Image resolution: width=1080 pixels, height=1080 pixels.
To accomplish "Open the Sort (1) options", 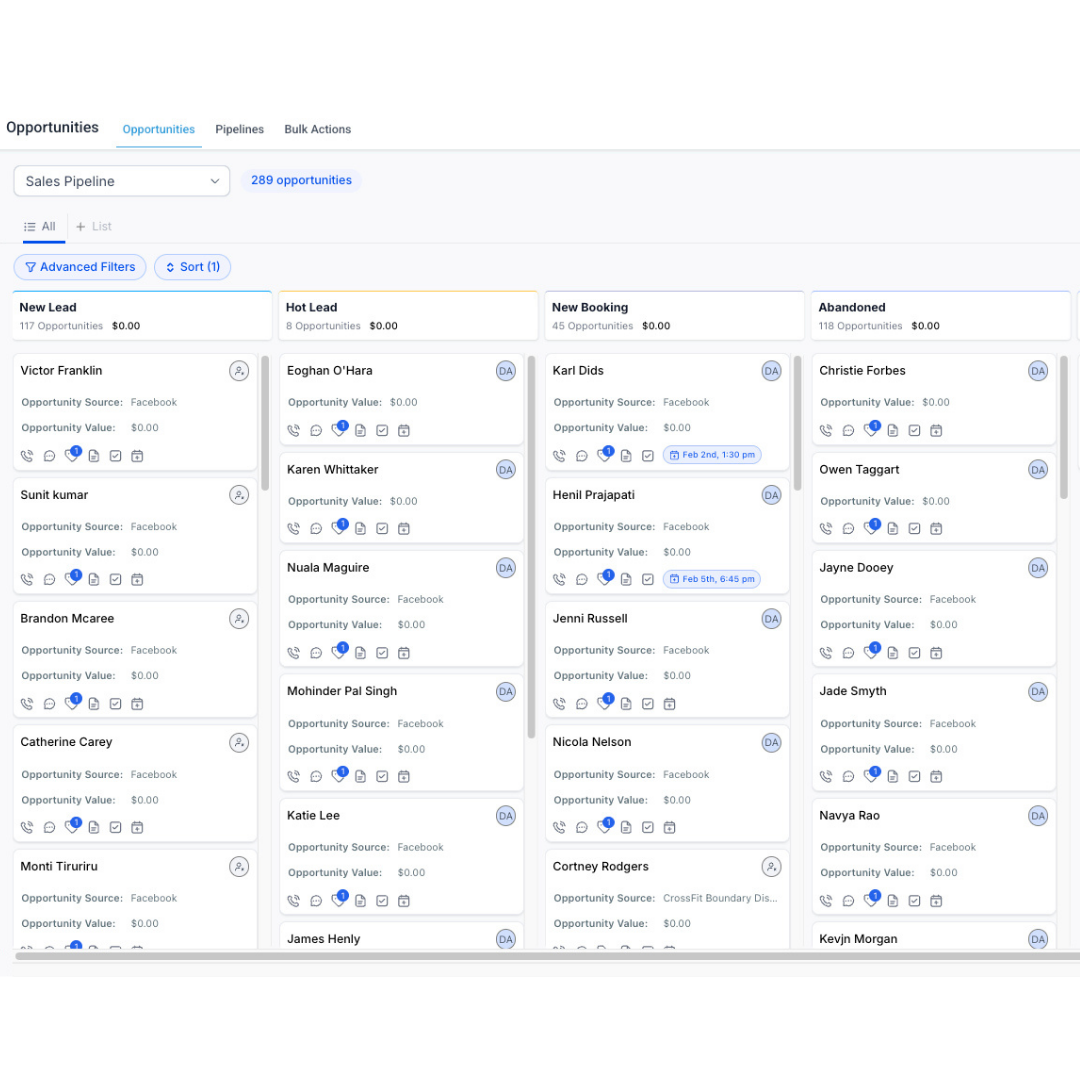I will click(x=192, y=267).
